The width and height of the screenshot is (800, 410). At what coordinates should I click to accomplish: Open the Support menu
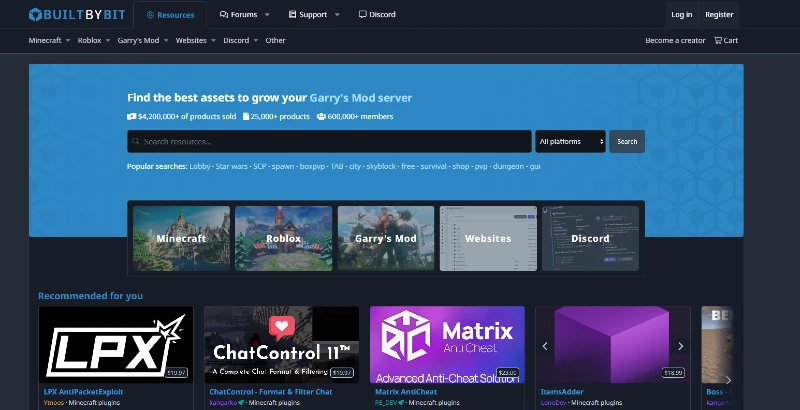pyautogui.click(x=308, y=14)
